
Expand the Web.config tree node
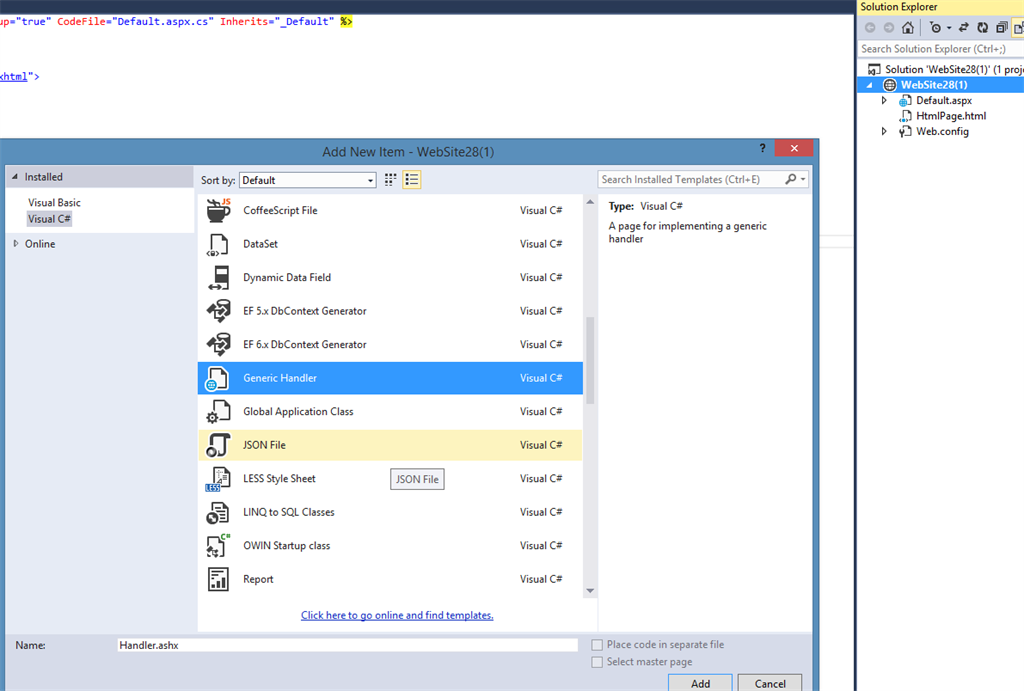[x=884, y=131]
